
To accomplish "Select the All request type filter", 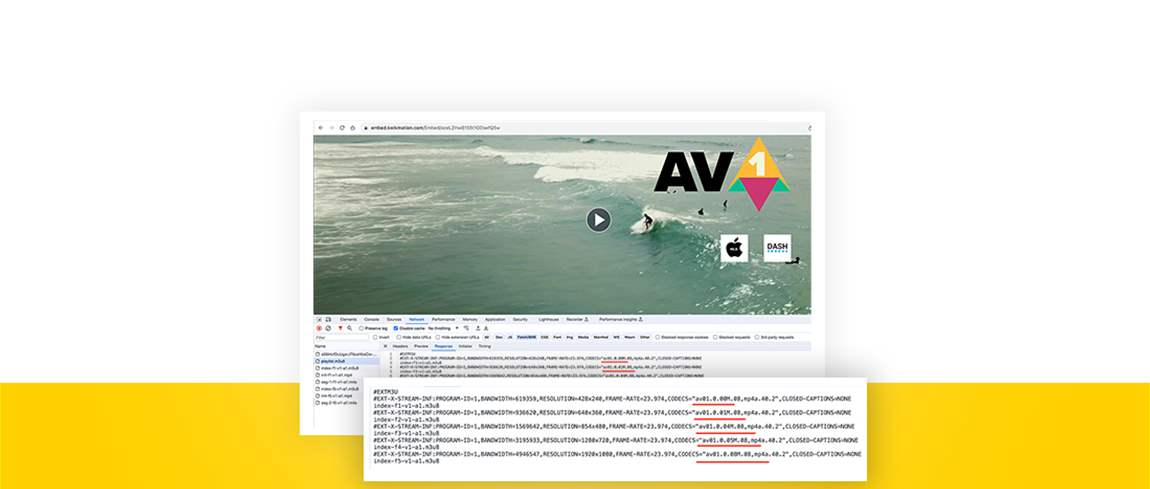I will pyautogui.click(x=487, y=337).
